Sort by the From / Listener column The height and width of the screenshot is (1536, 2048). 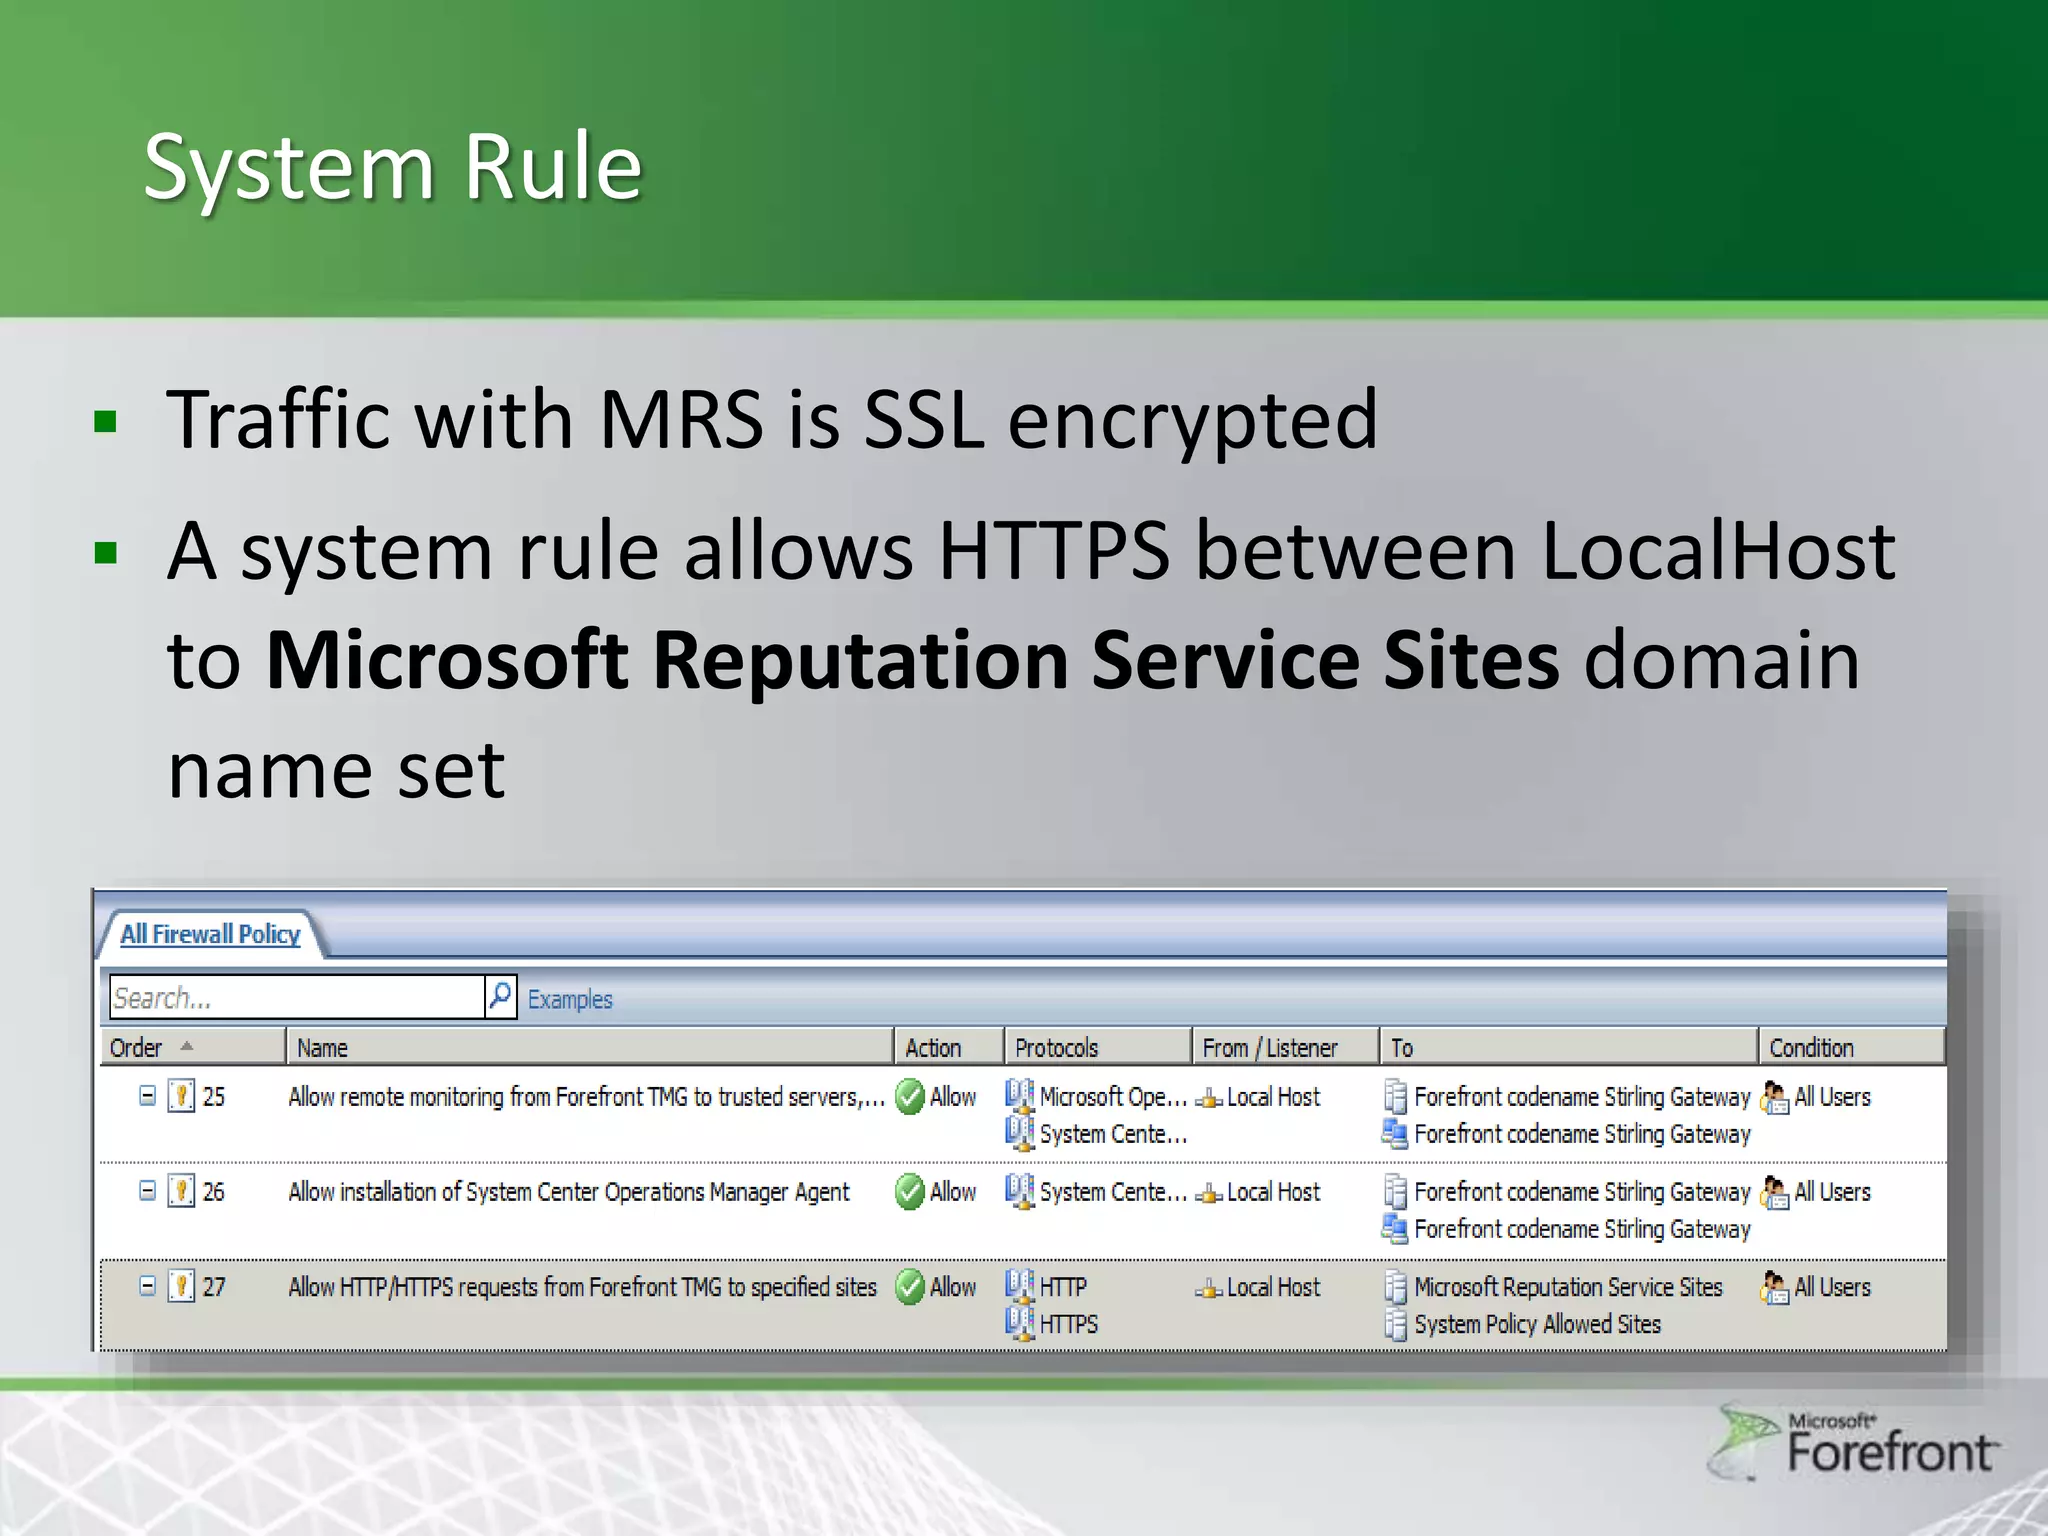click(1286, 1047)
